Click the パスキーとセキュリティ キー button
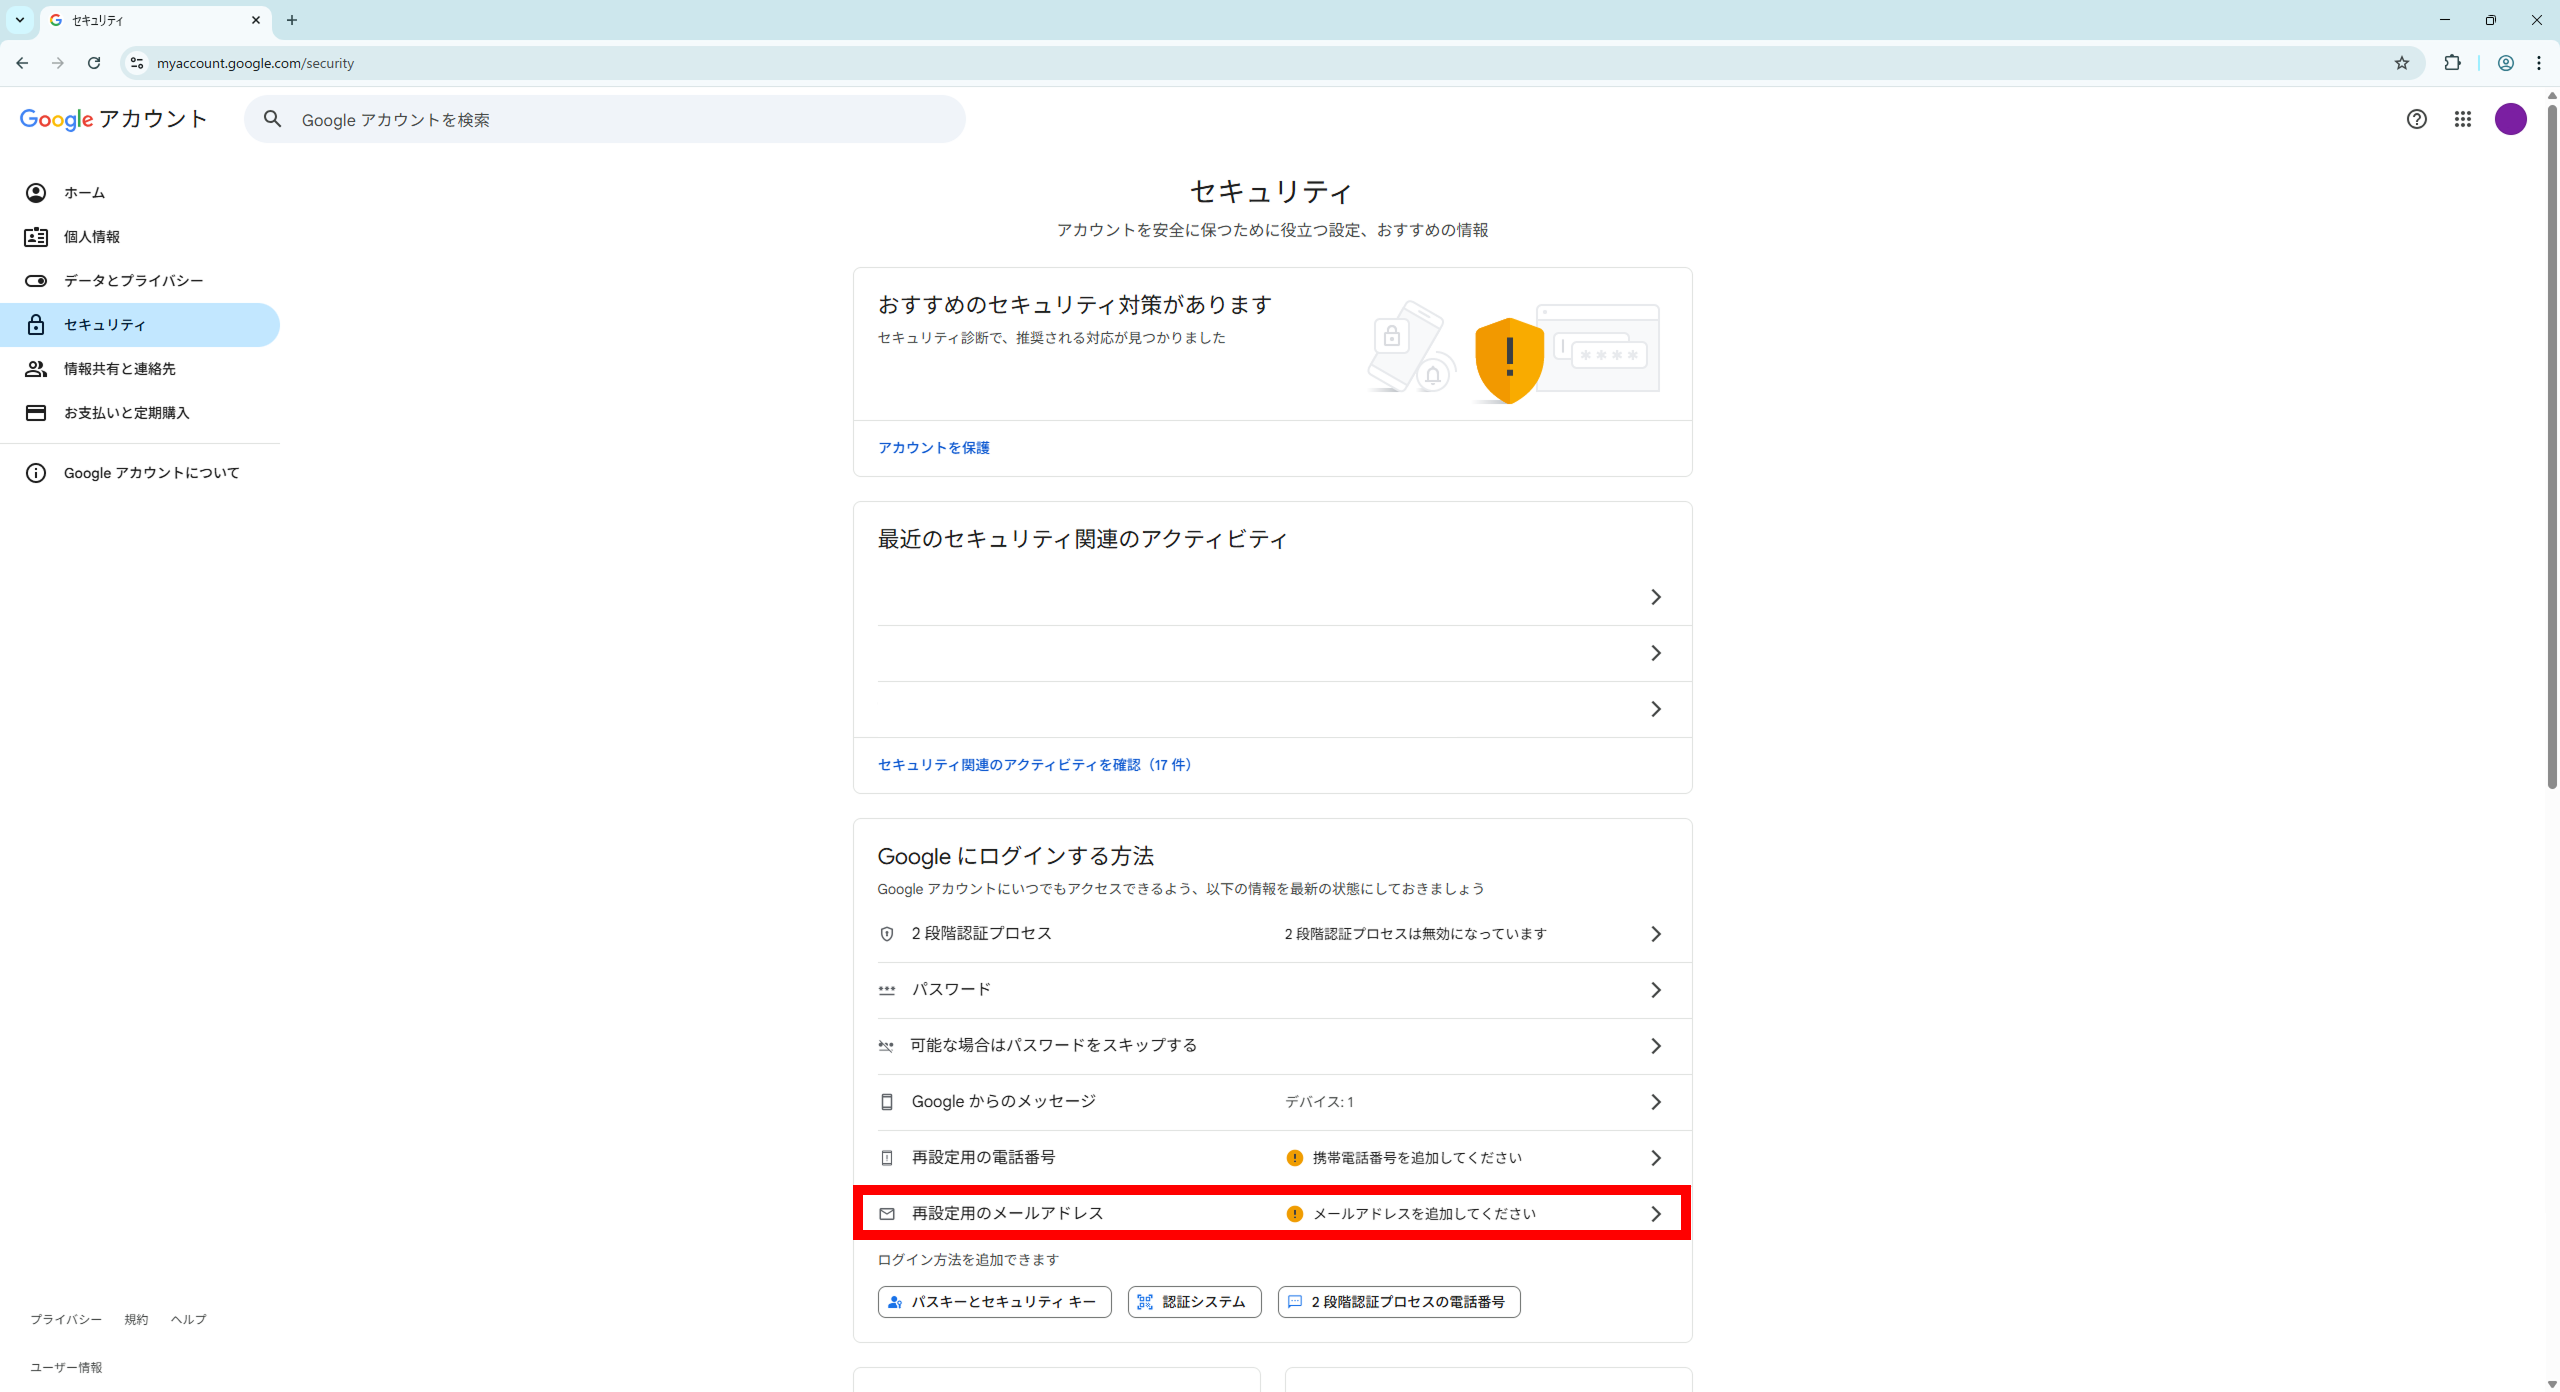2560x1392 pixels. tap(994, 1302)
